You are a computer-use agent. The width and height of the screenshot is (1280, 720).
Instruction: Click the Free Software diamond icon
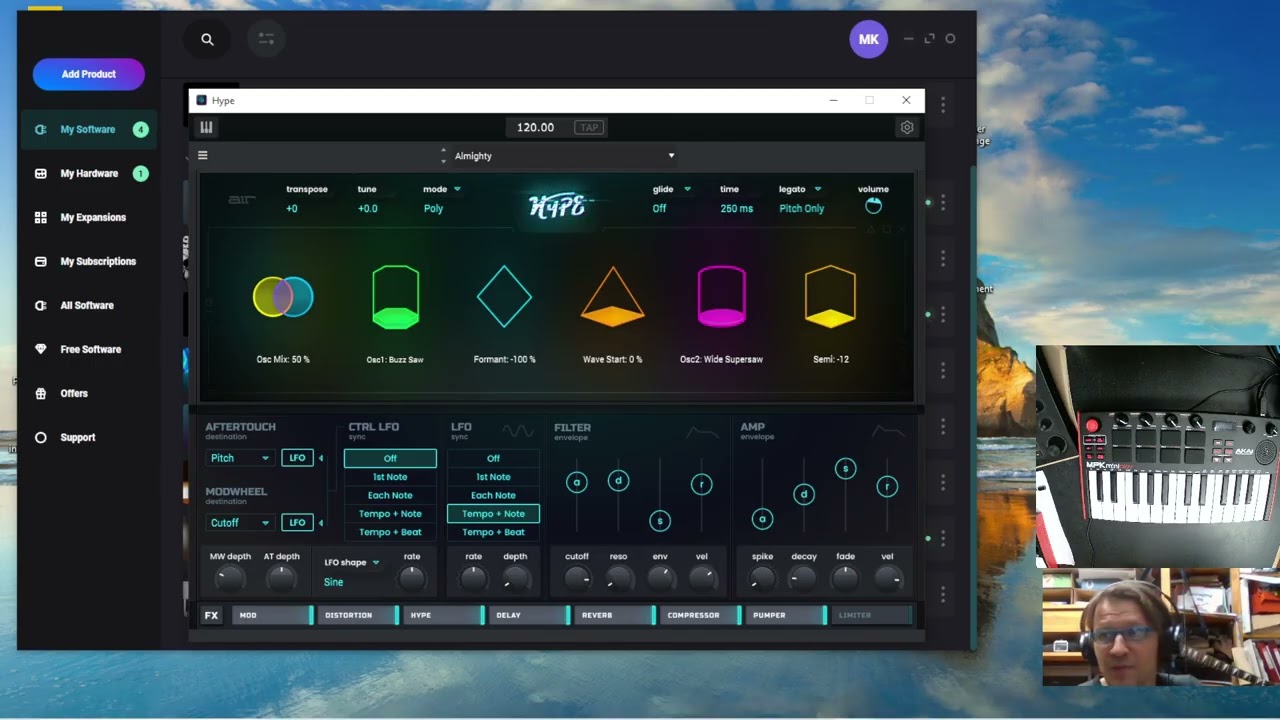(x=41, y=349)
